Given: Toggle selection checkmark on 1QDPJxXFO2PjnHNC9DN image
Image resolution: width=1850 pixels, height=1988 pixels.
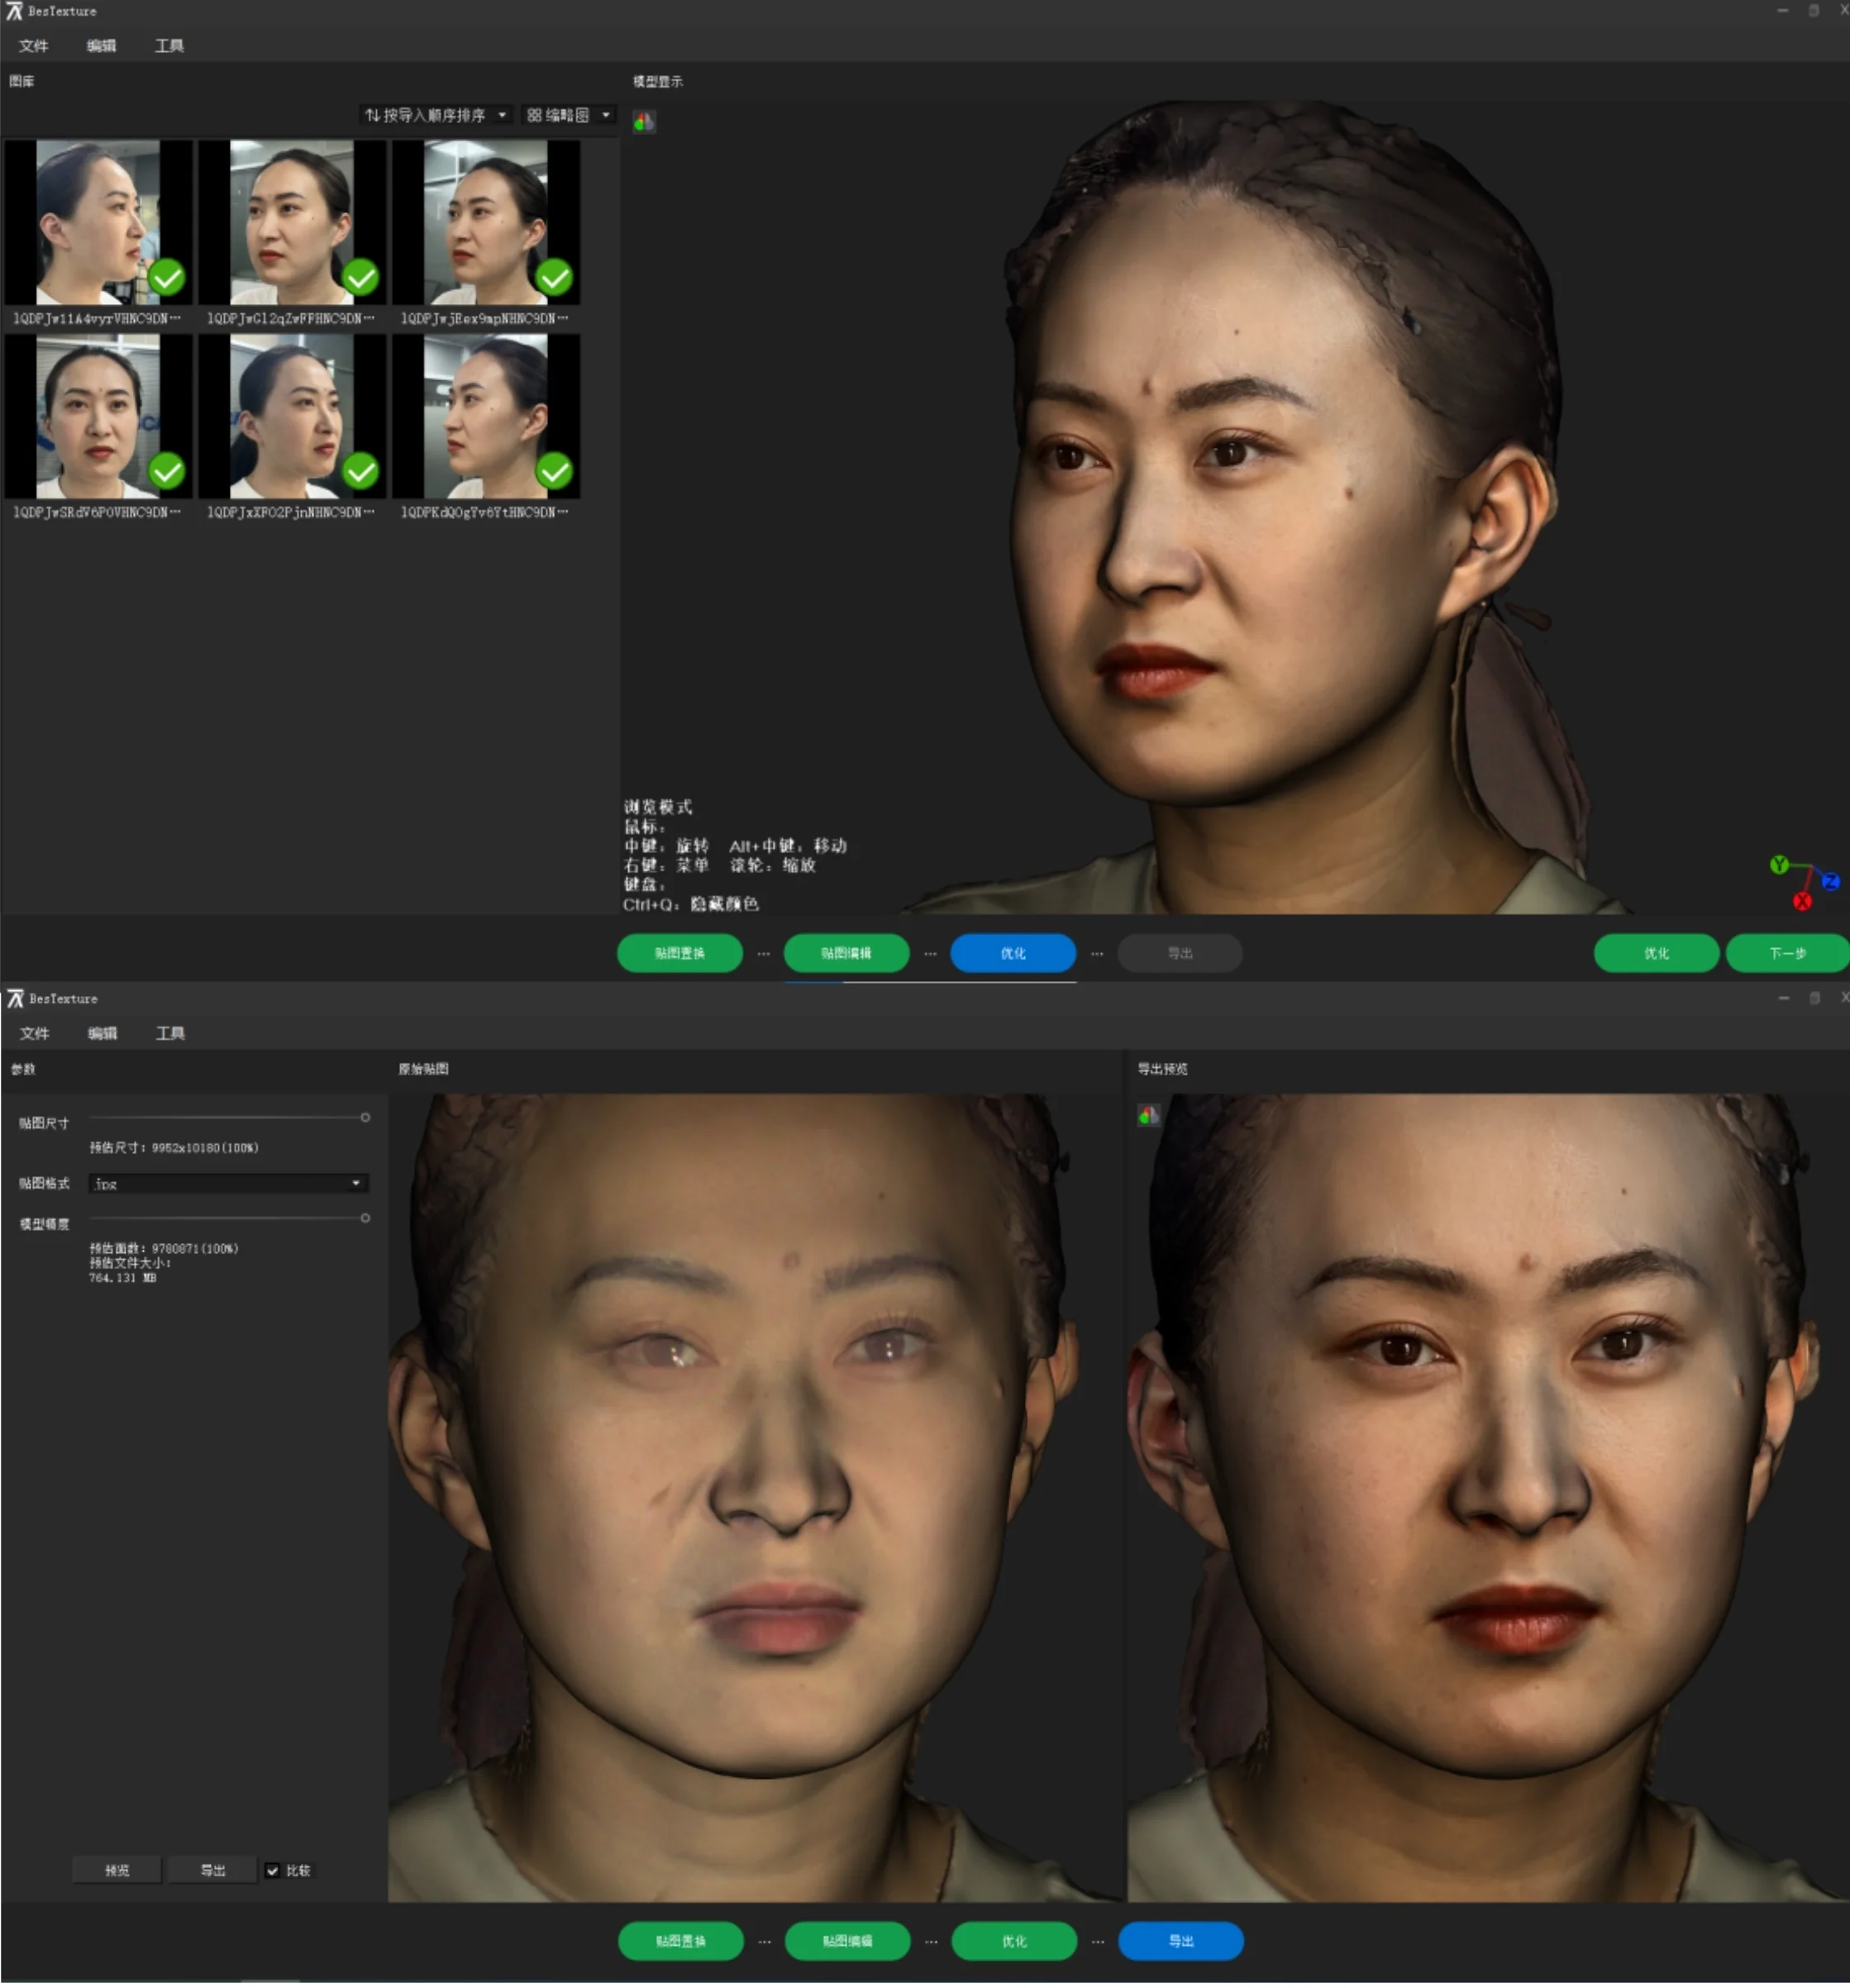Looking at the screenshot, I should point(361,472).
